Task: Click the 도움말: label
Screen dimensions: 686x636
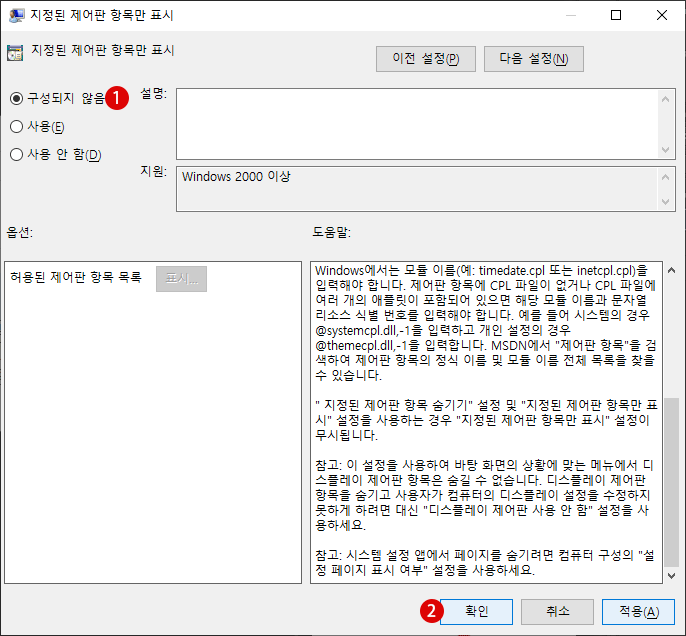Action: [331, 232]
